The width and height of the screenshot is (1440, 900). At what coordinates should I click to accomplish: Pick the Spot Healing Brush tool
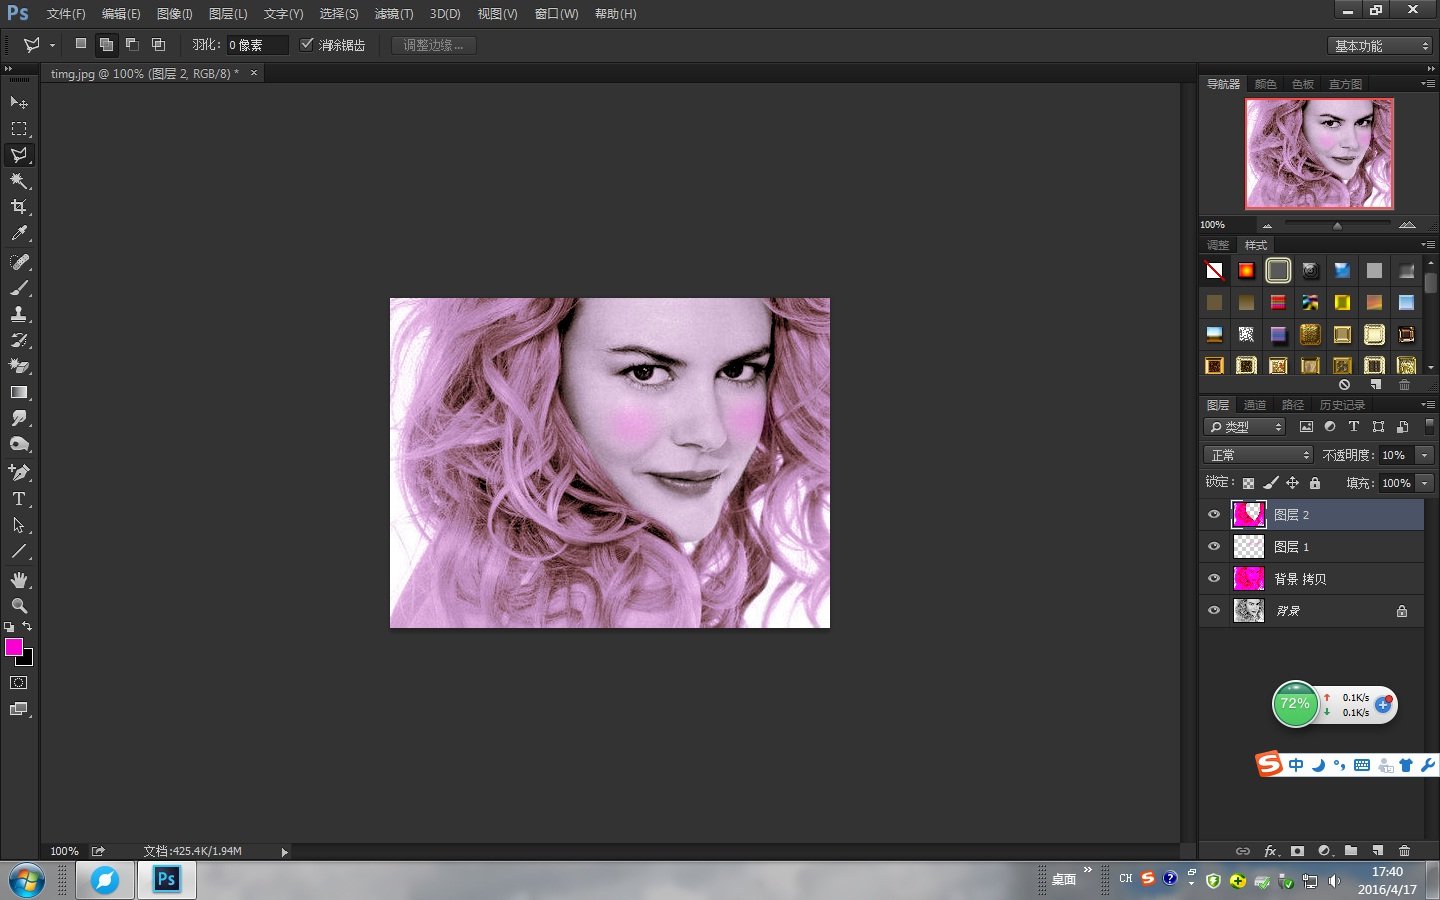(19, 259)
